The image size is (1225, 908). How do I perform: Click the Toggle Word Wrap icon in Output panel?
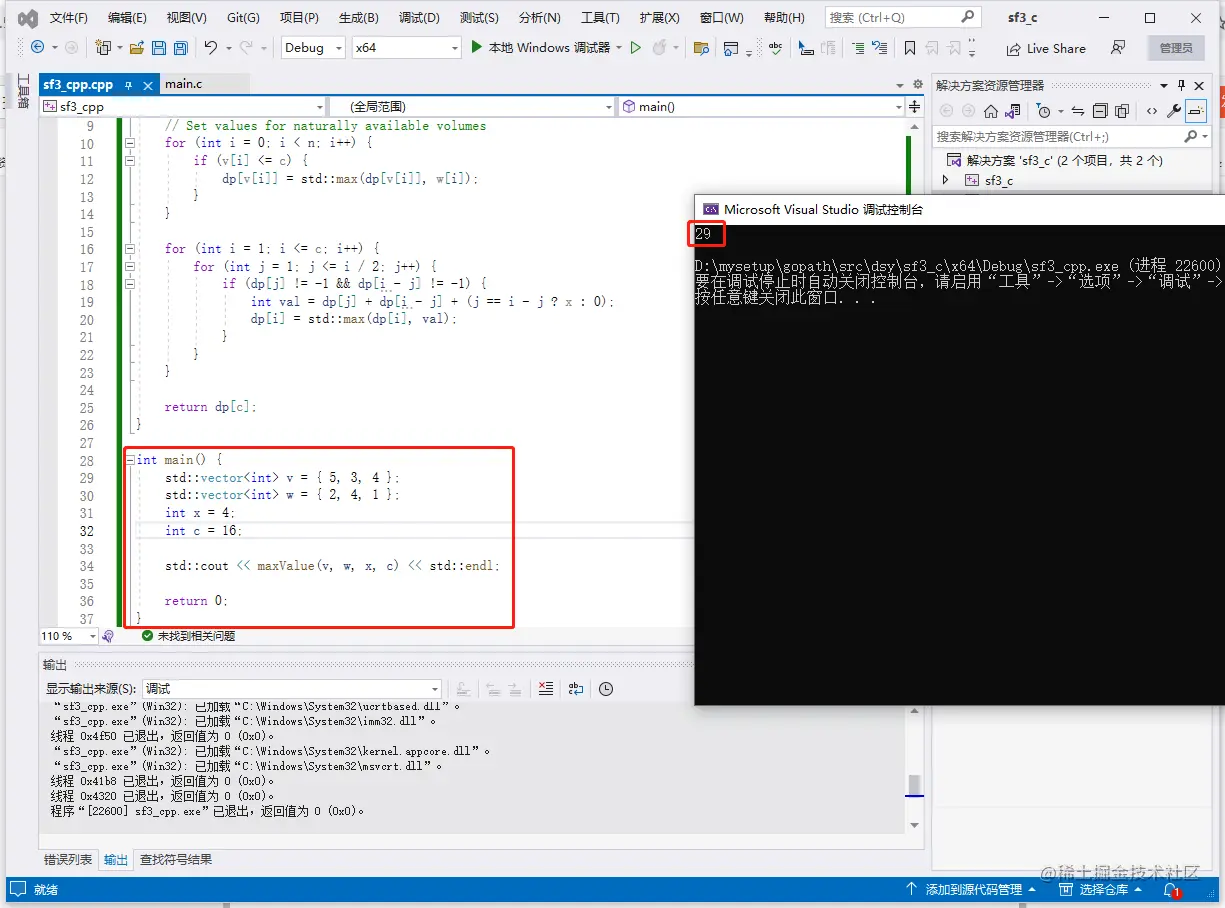[576, 689]
